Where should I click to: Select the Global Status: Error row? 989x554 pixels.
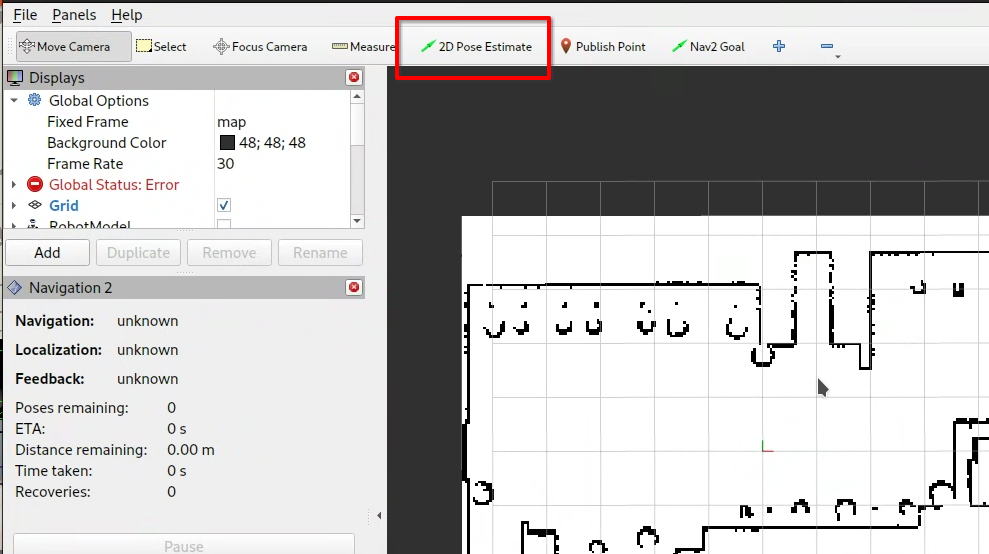coord(114,184)
